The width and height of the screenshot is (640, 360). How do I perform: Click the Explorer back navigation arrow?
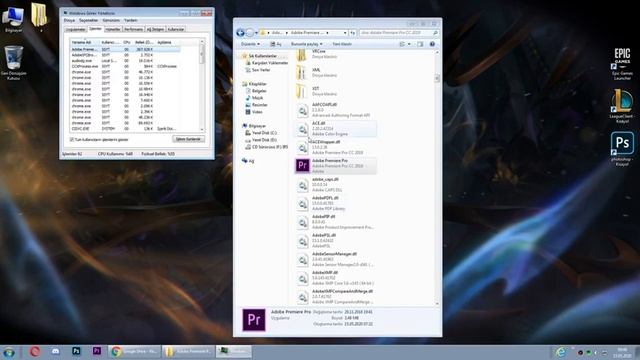[x=240, y=33]
